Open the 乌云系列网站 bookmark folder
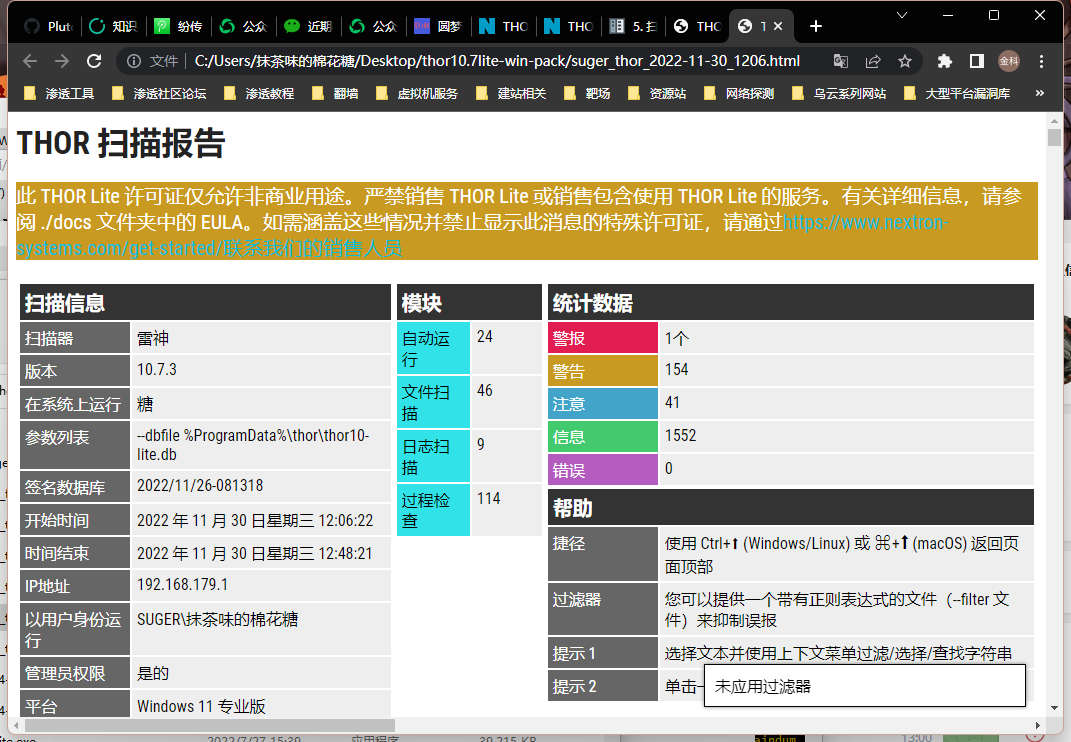The image size is (1071, 742). pyautogui.click(x=838, y=93)
